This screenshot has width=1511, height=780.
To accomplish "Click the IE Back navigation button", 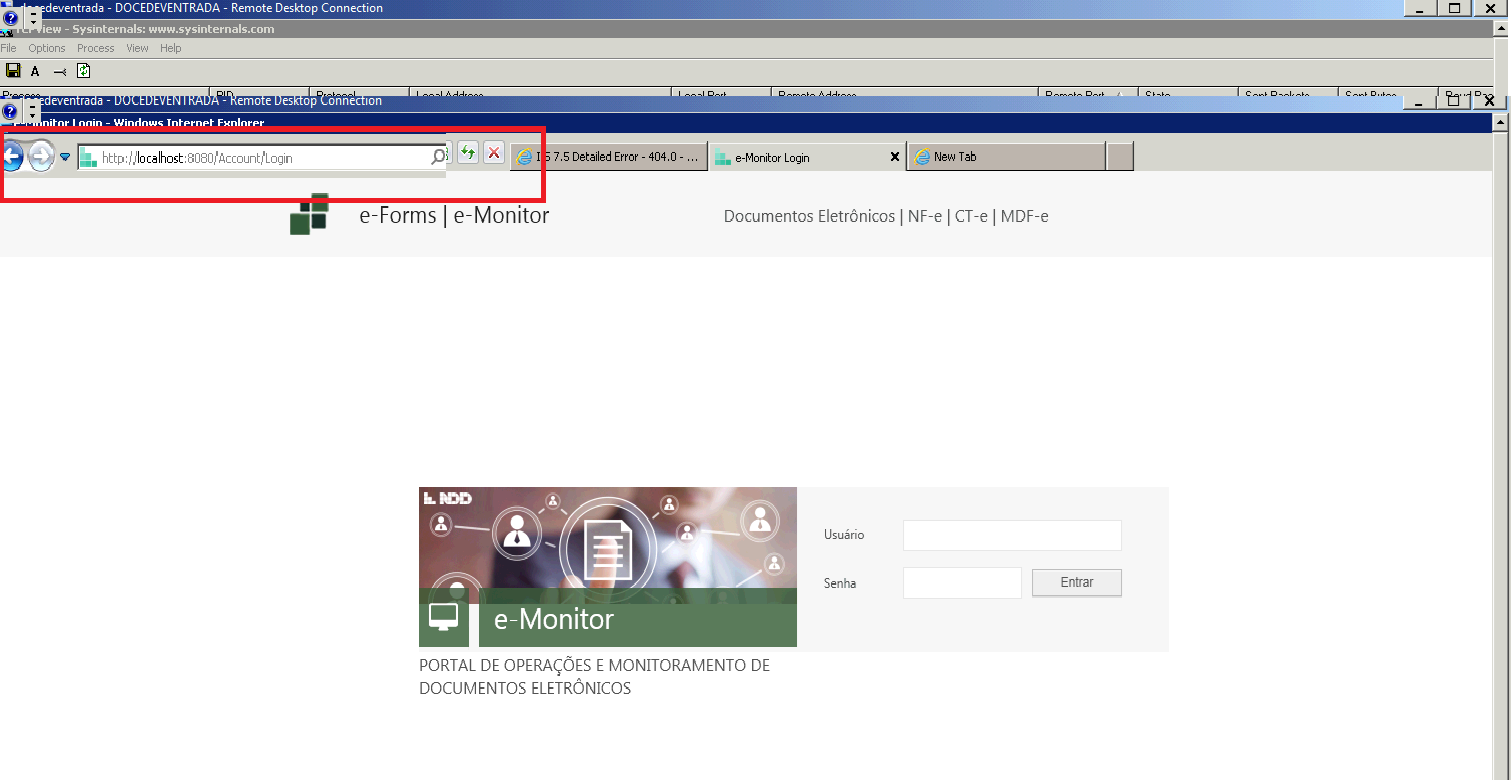I will click(x=11, y=156).
